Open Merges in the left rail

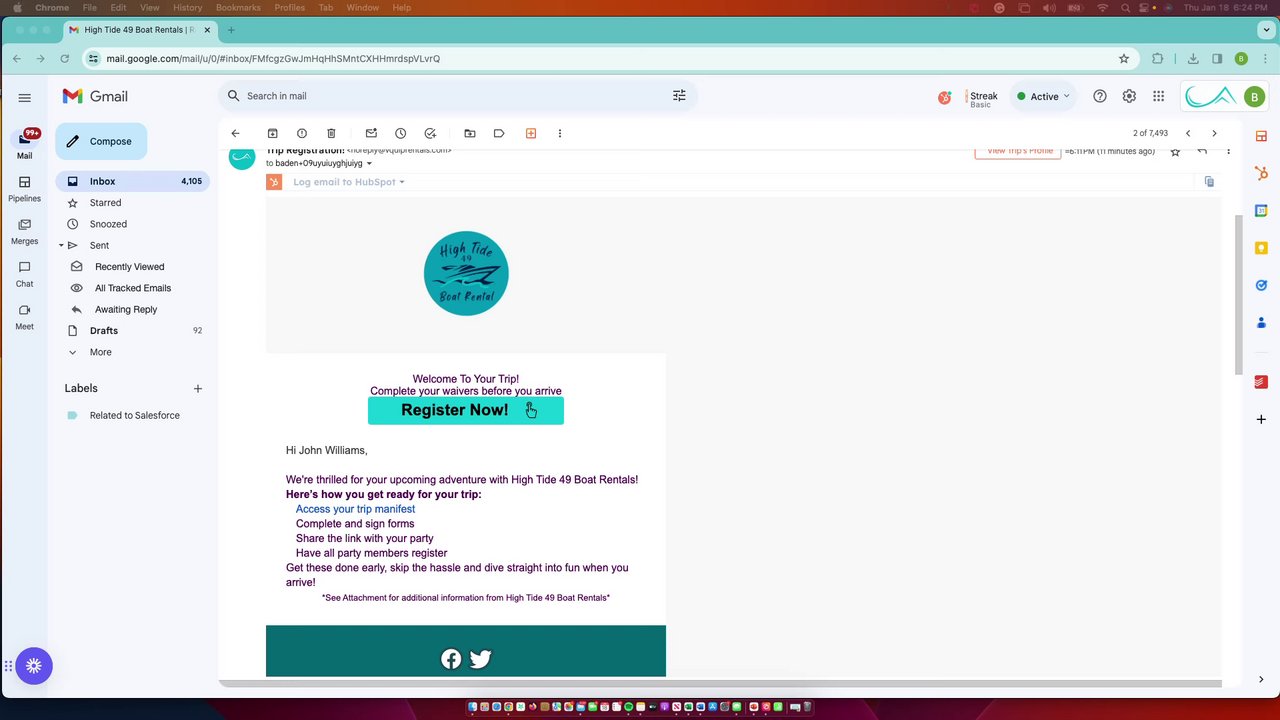coord(24,232)
